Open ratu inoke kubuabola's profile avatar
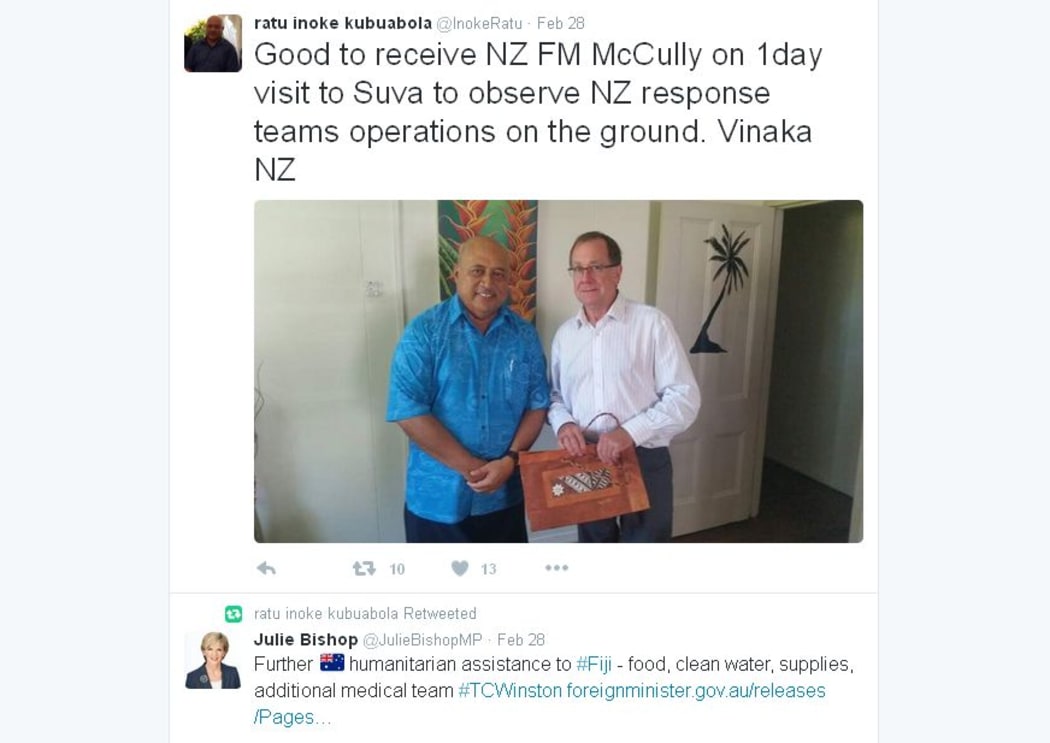Screen dimensions: 1050x743 pyautogui.click(x=213, y=44)
